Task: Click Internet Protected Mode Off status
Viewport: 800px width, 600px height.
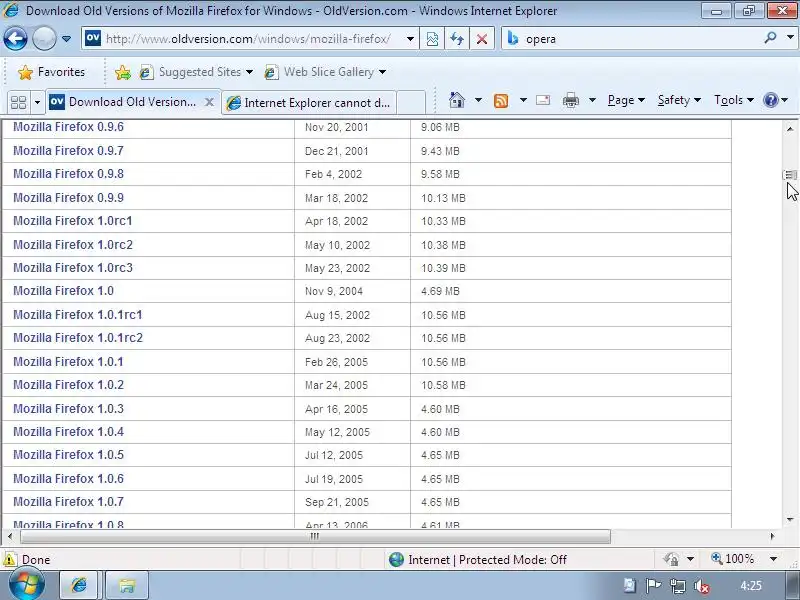Action: (478, 560)
